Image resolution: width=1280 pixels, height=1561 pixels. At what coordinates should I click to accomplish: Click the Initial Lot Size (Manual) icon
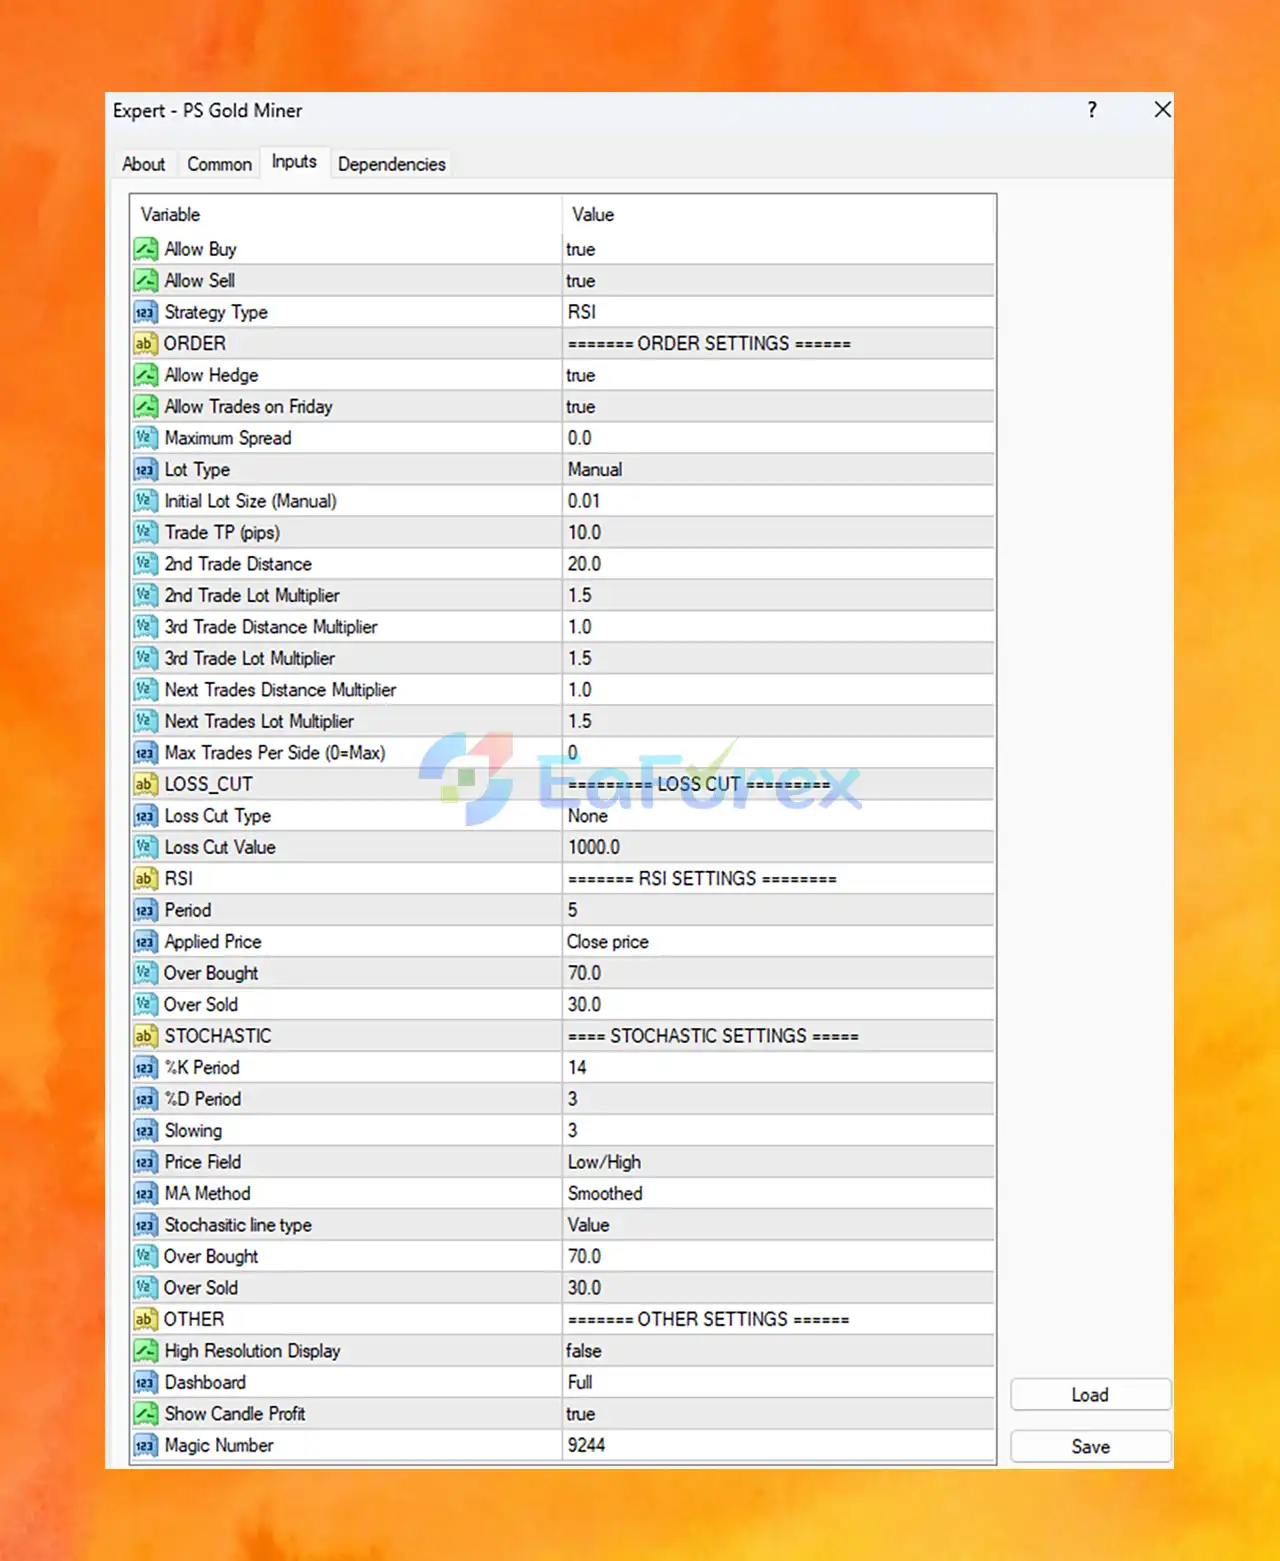point(146,501)
